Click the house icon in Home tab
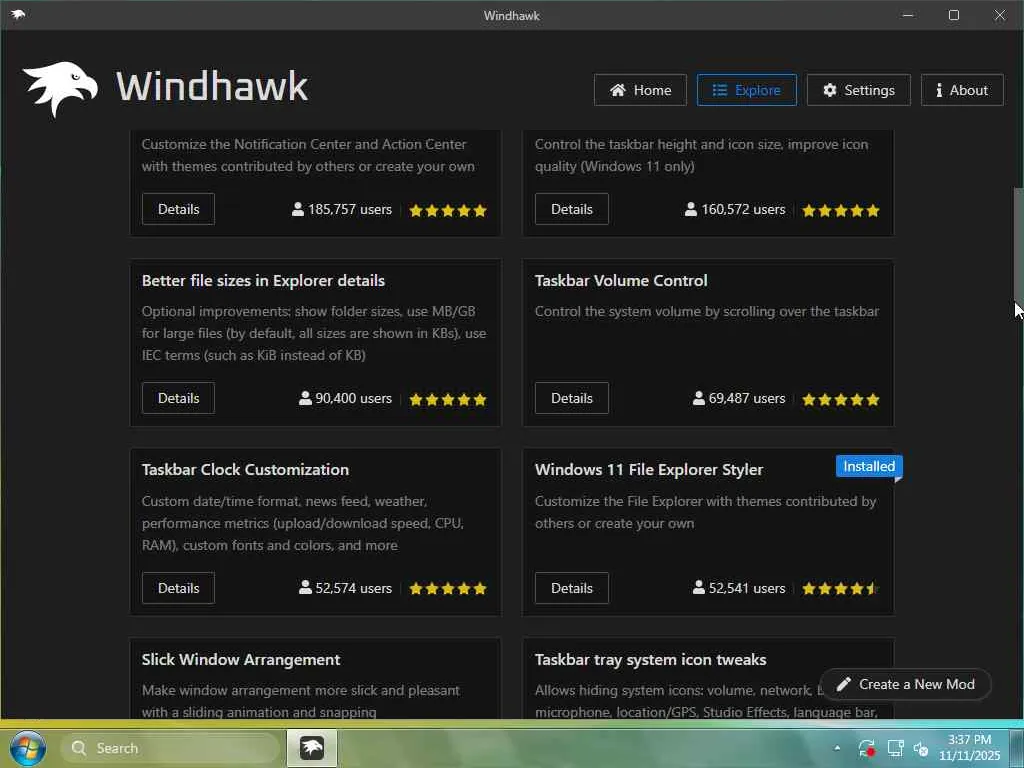1024x768 pixels. 618,90
